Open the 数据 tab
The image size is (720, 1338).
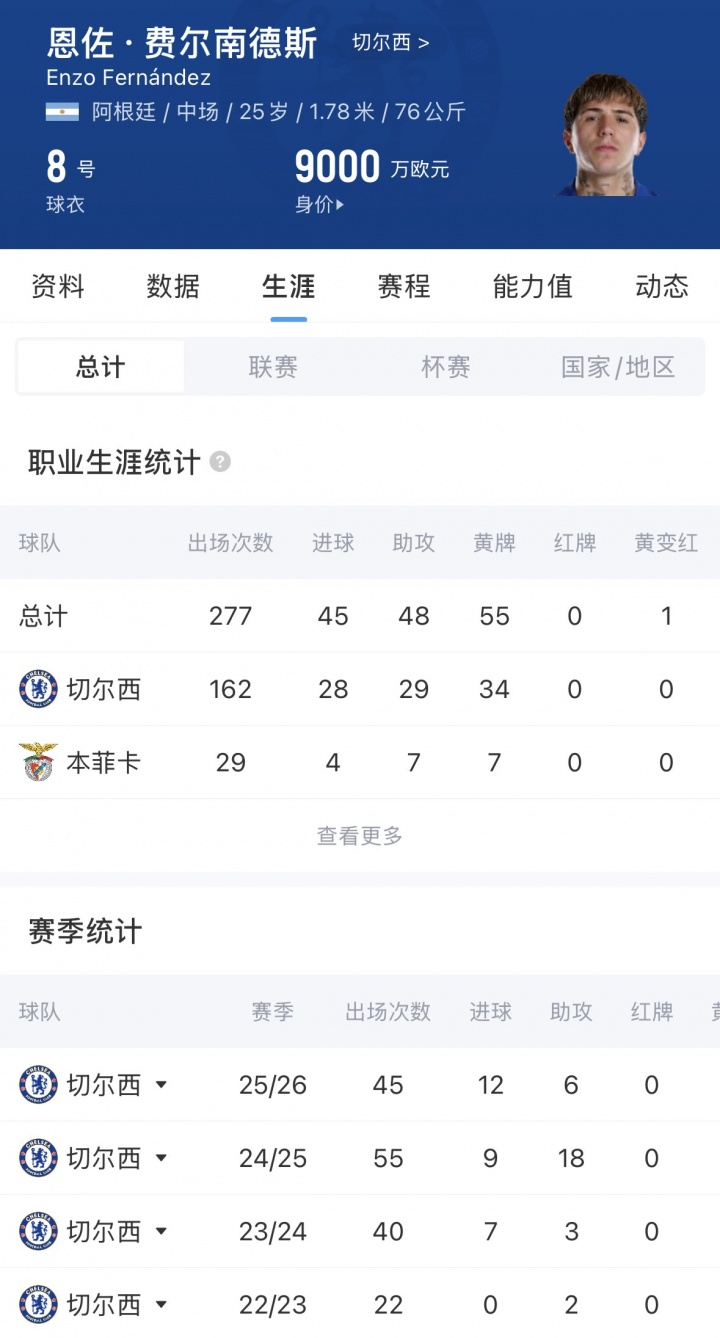(x=173, y=287)
